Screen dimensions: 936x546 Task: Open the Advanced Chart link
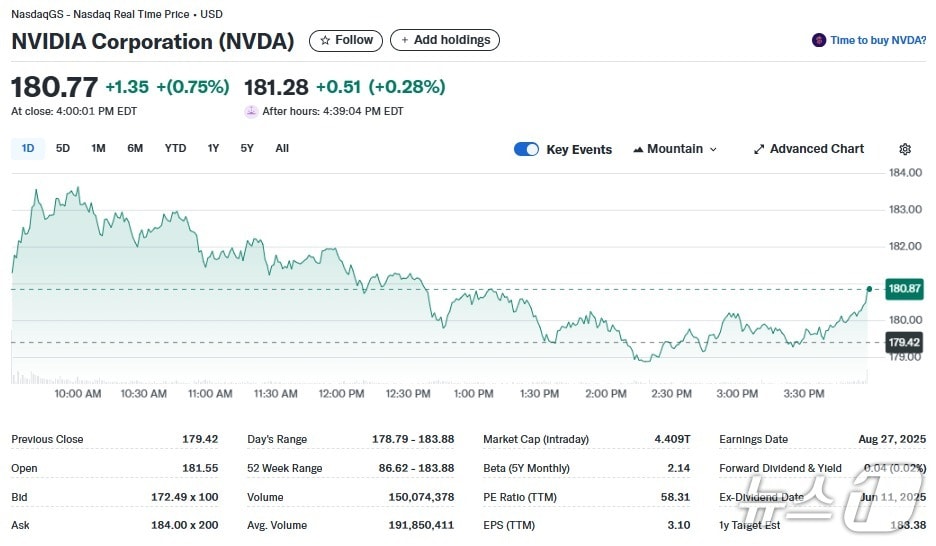pos(816,149)
